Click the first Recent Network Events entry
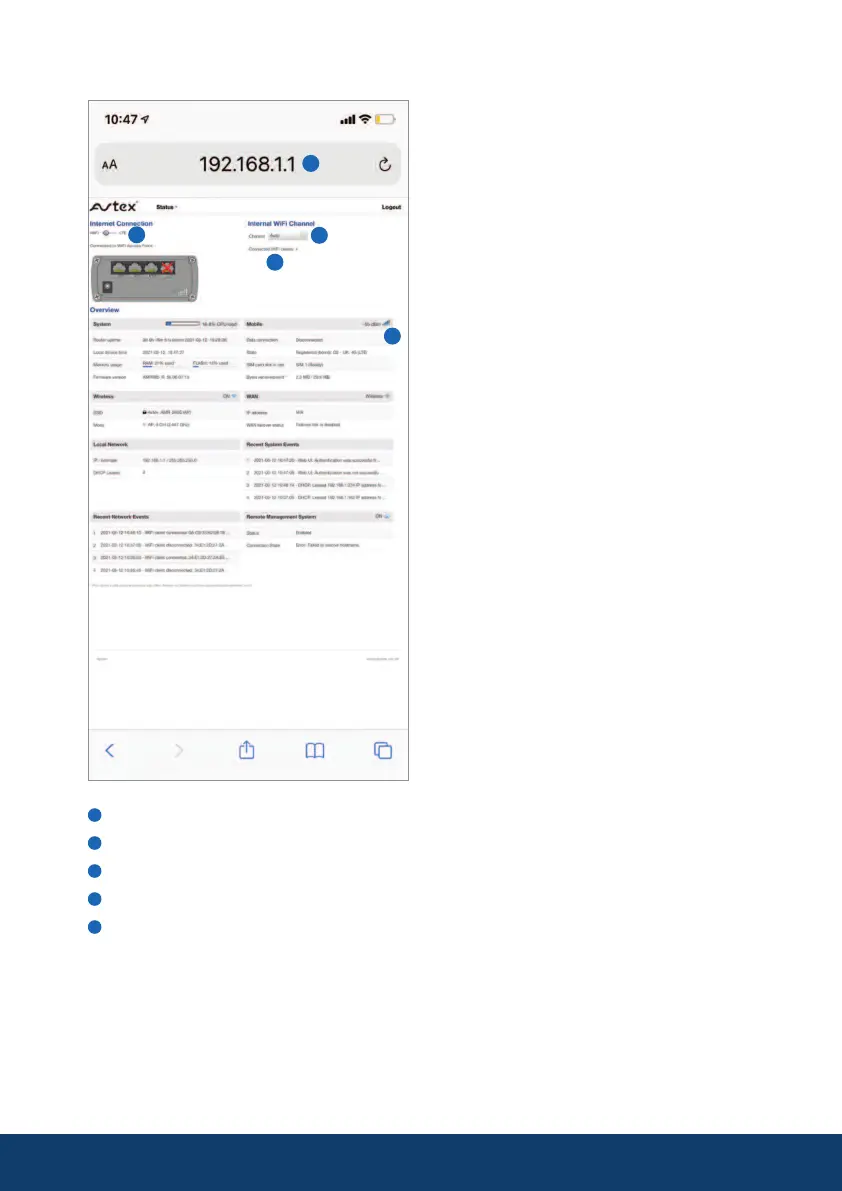The width and height of the screenshot is (842, 1191). (161, 532)
